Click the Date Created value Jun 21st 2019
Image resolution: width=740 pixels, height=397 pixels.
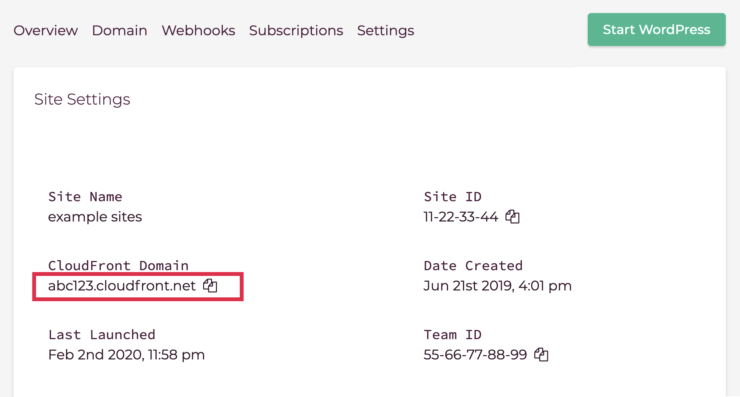click(x=497, y=286)
